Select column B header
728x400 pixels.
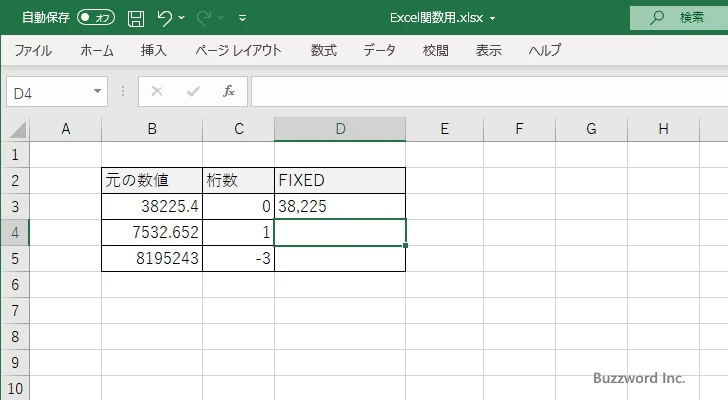tap(152, 129)
